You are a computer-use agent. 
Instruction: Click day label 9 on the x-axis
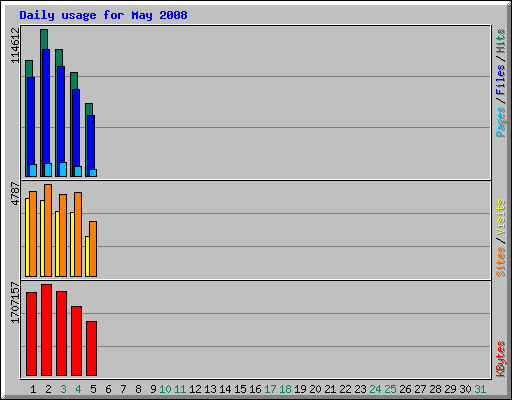(153, 389)
